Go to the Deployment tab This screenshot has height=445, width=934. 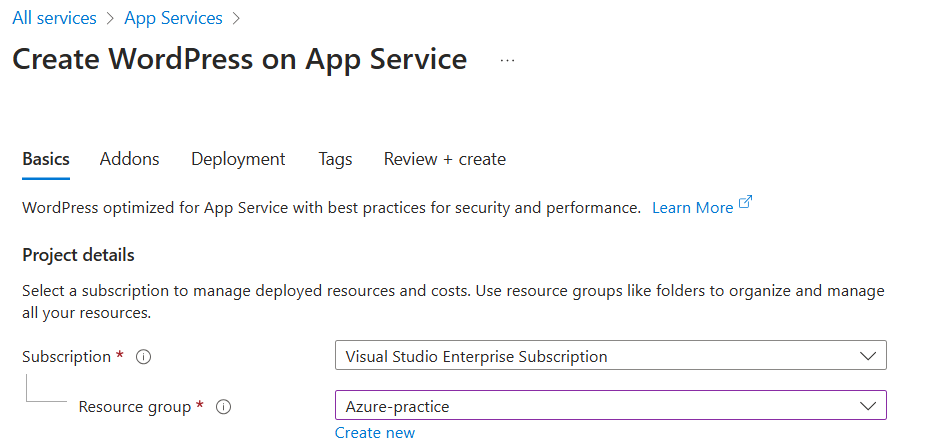click(238, 159)
